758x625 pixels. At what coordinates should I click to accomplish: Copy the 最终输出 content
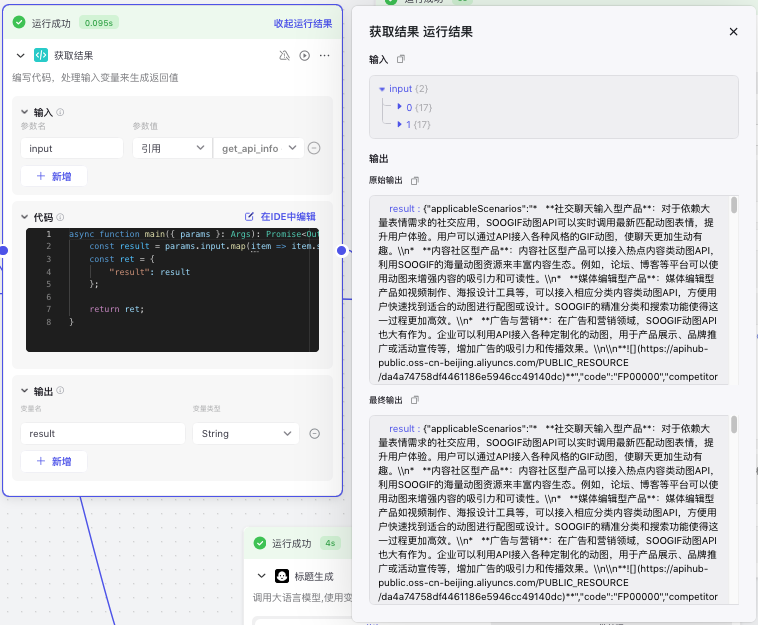pyautogui.click(x=416, y=400)
